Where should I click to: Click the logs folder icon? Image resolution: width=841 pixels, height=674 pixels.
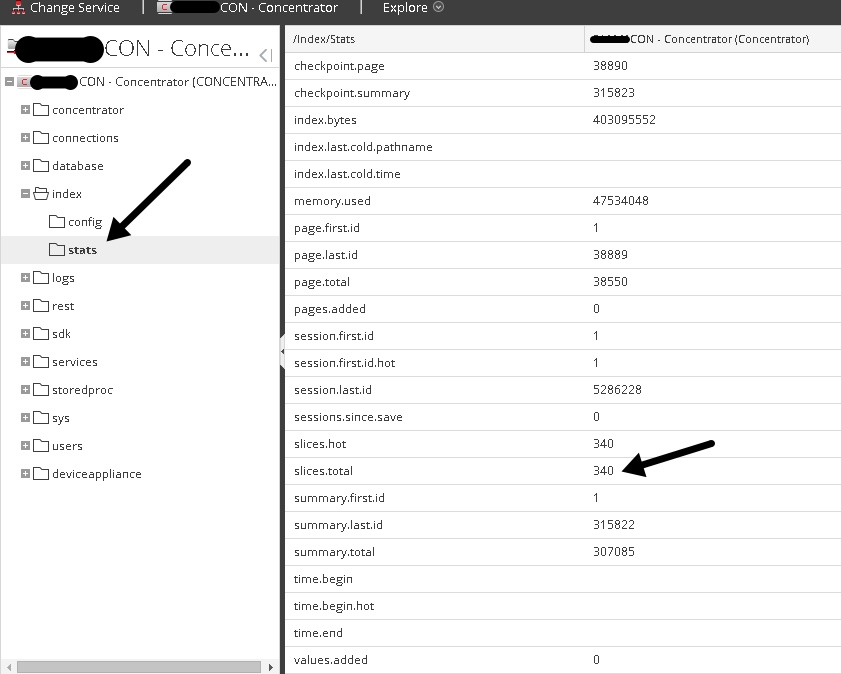tap(41, 278)
